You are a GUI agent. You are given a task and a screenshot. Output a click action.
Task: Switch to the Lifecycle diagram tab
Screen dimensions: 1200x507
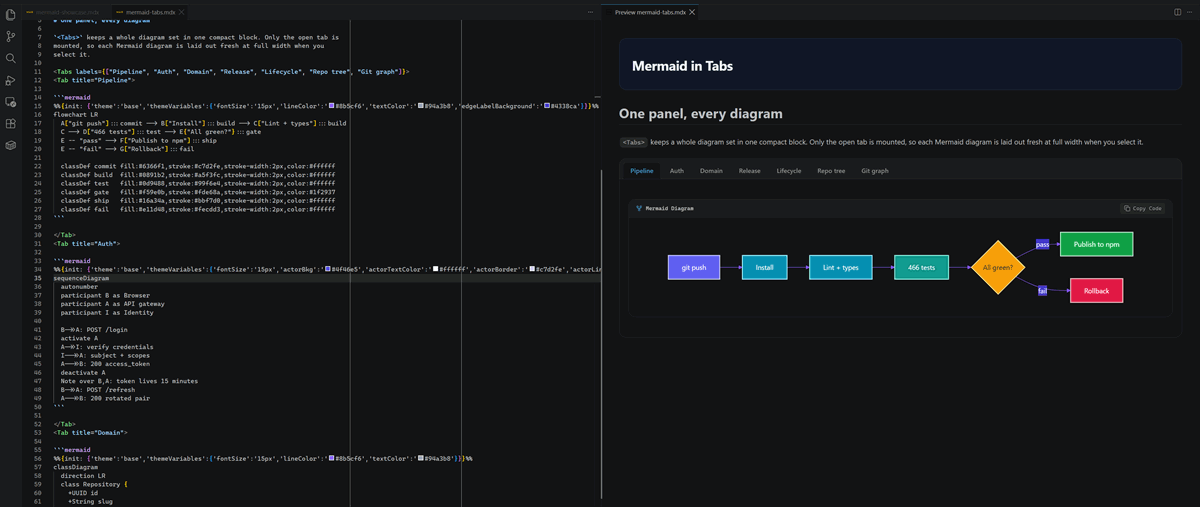coord(789,171)
